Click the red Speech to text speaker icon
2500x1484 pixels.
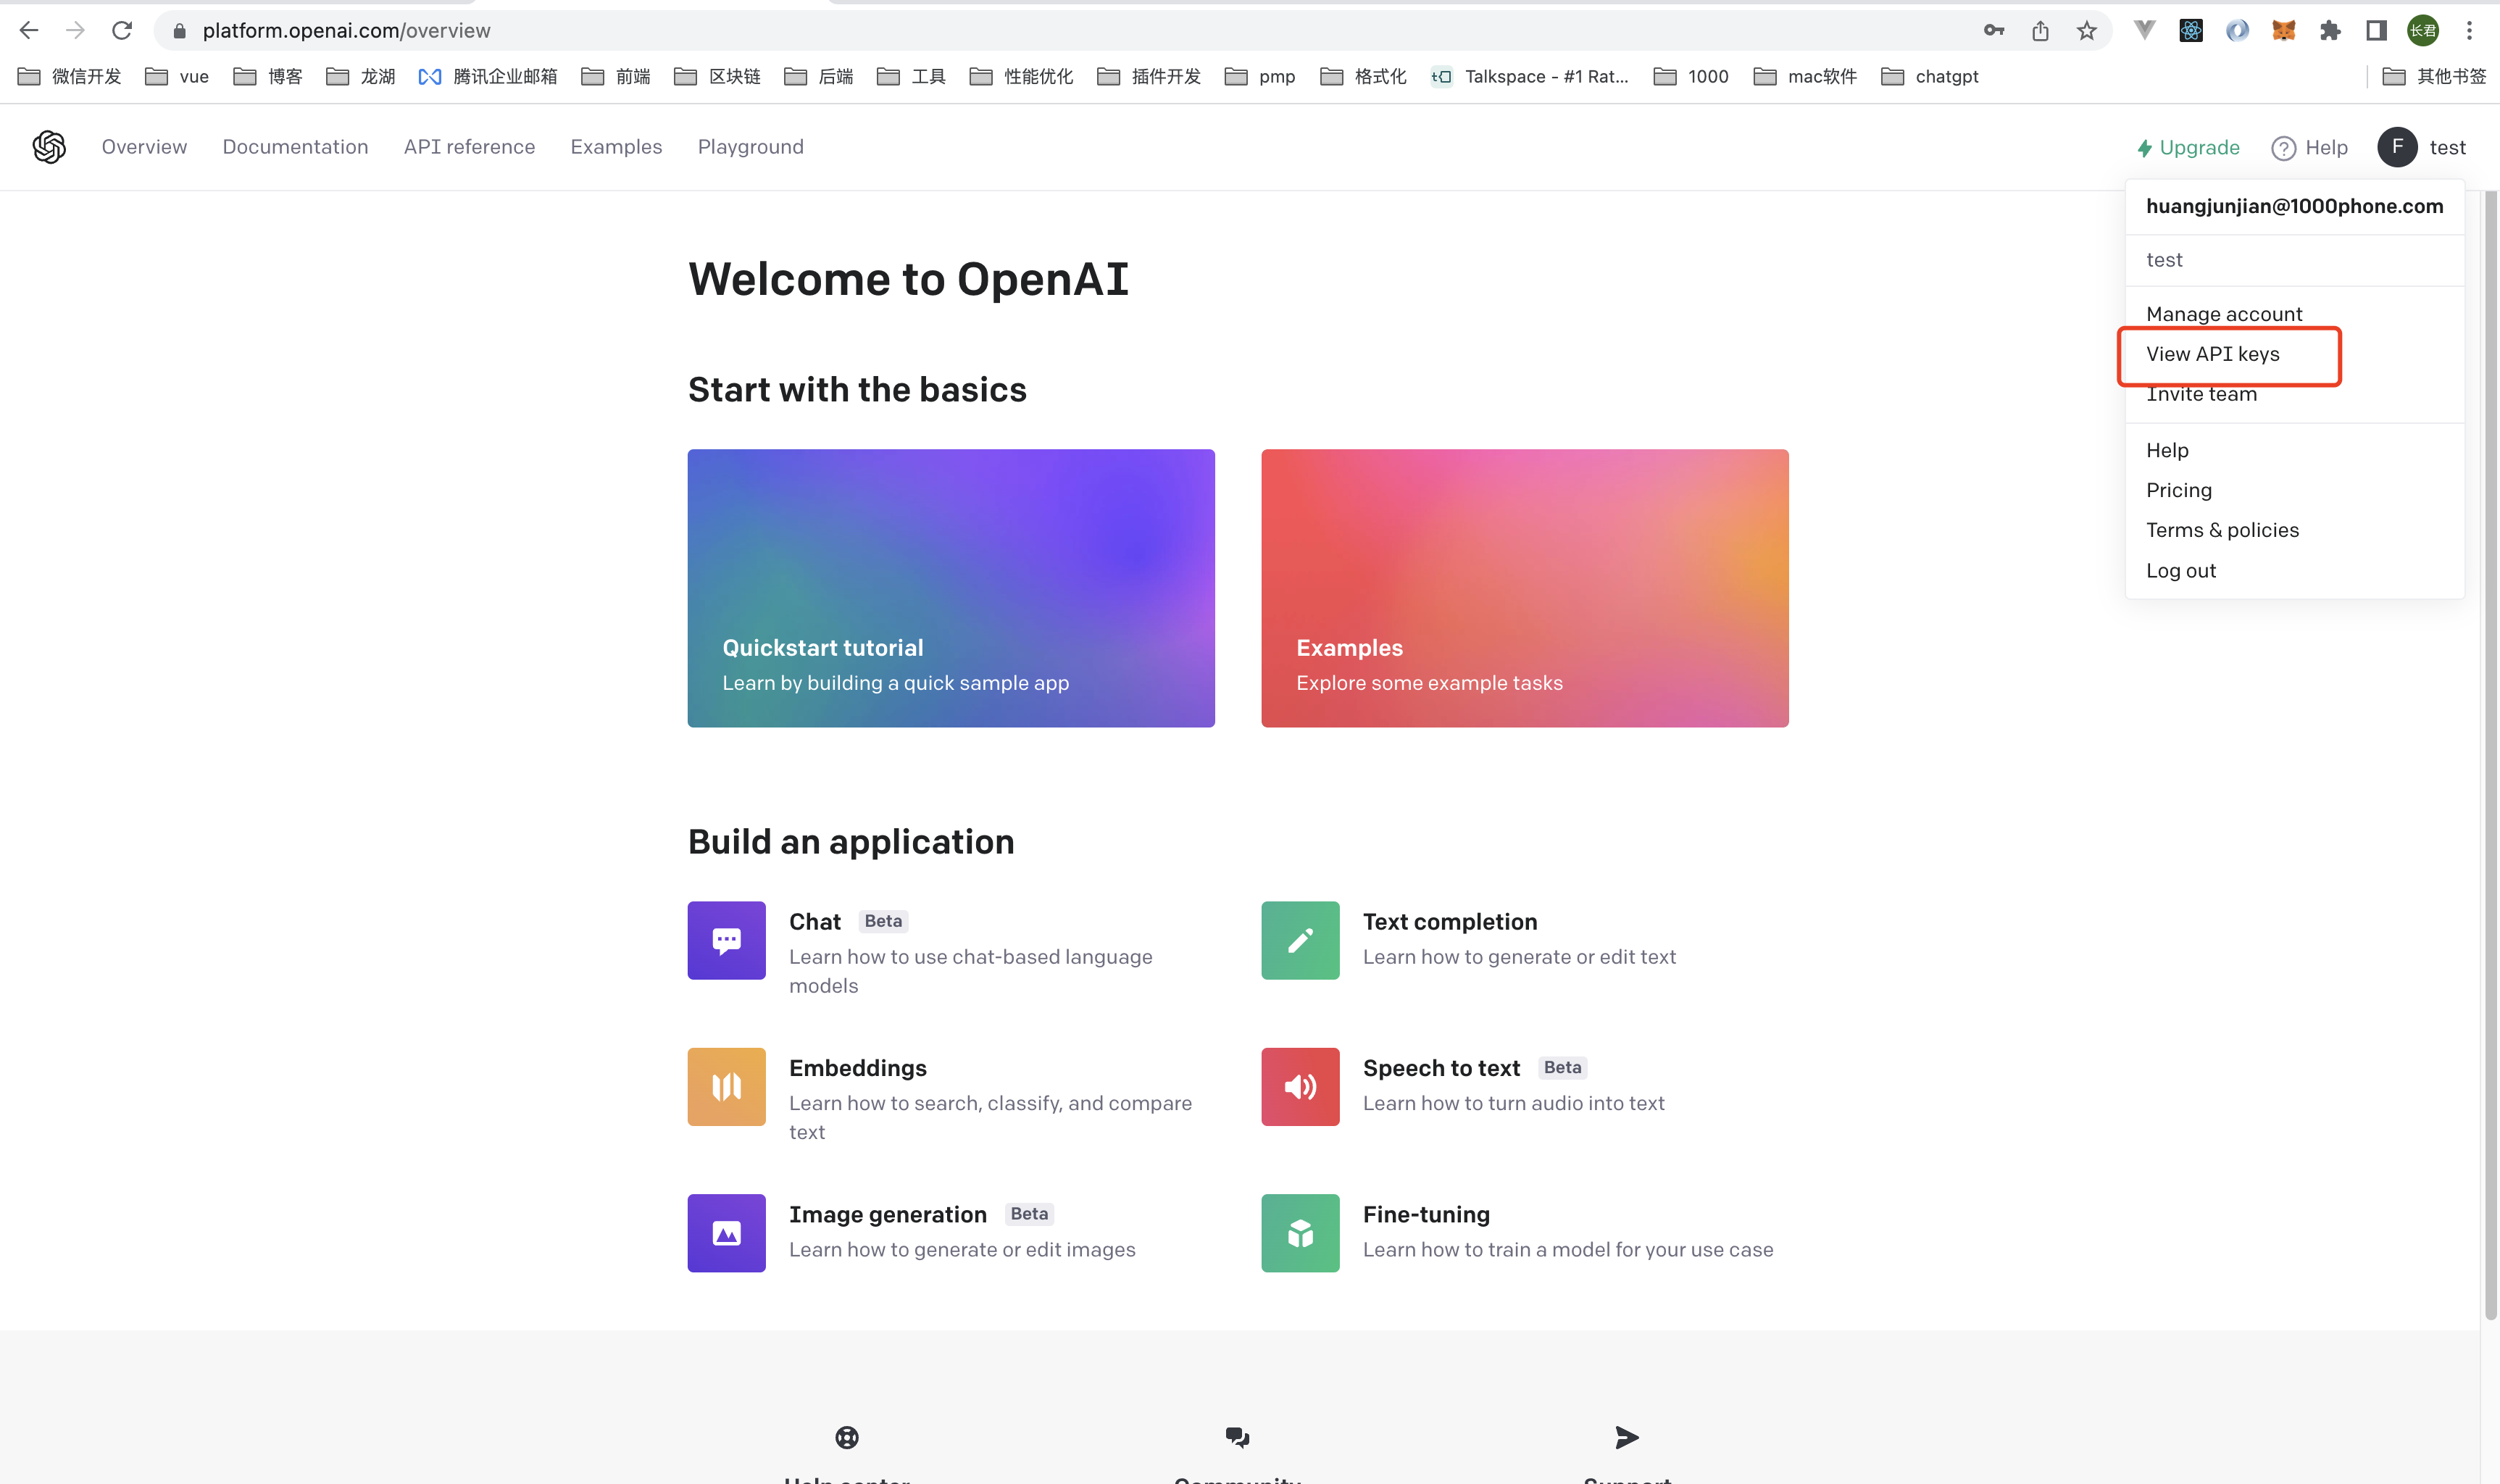1300,1086
